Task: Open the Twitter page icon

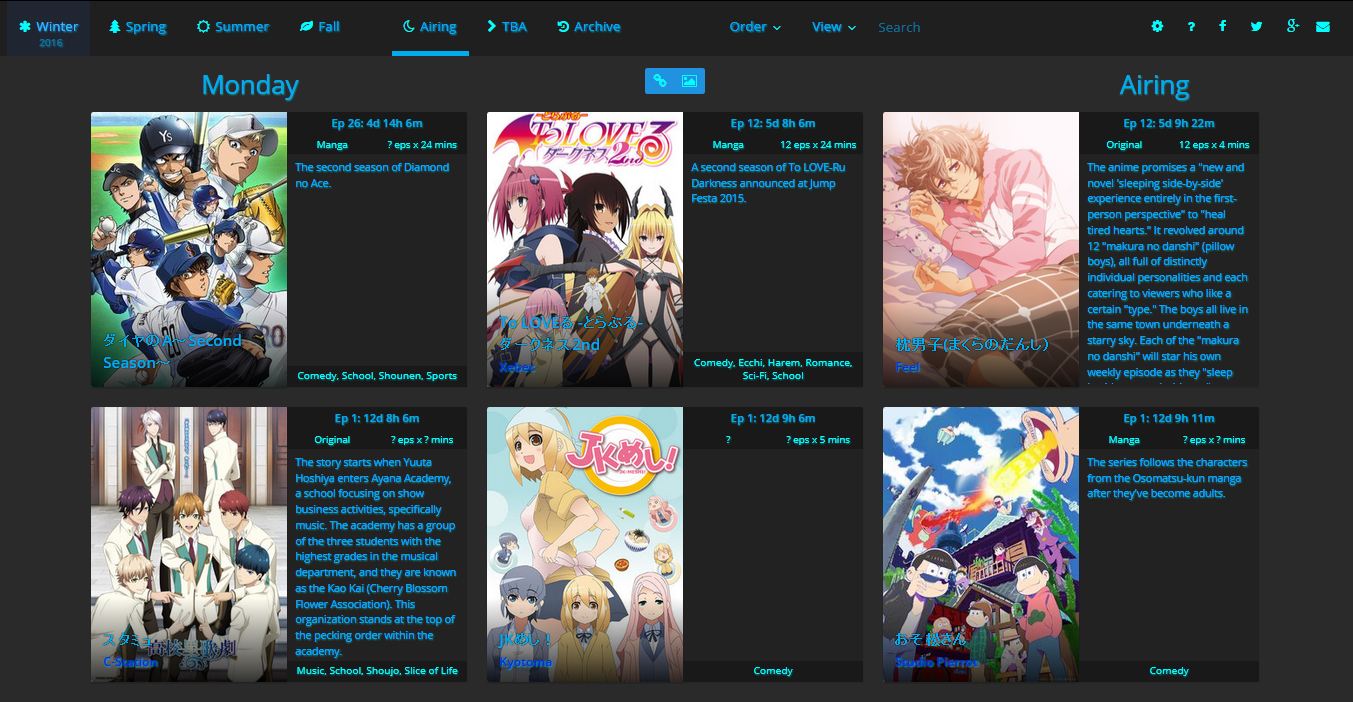Action: 1256,27
